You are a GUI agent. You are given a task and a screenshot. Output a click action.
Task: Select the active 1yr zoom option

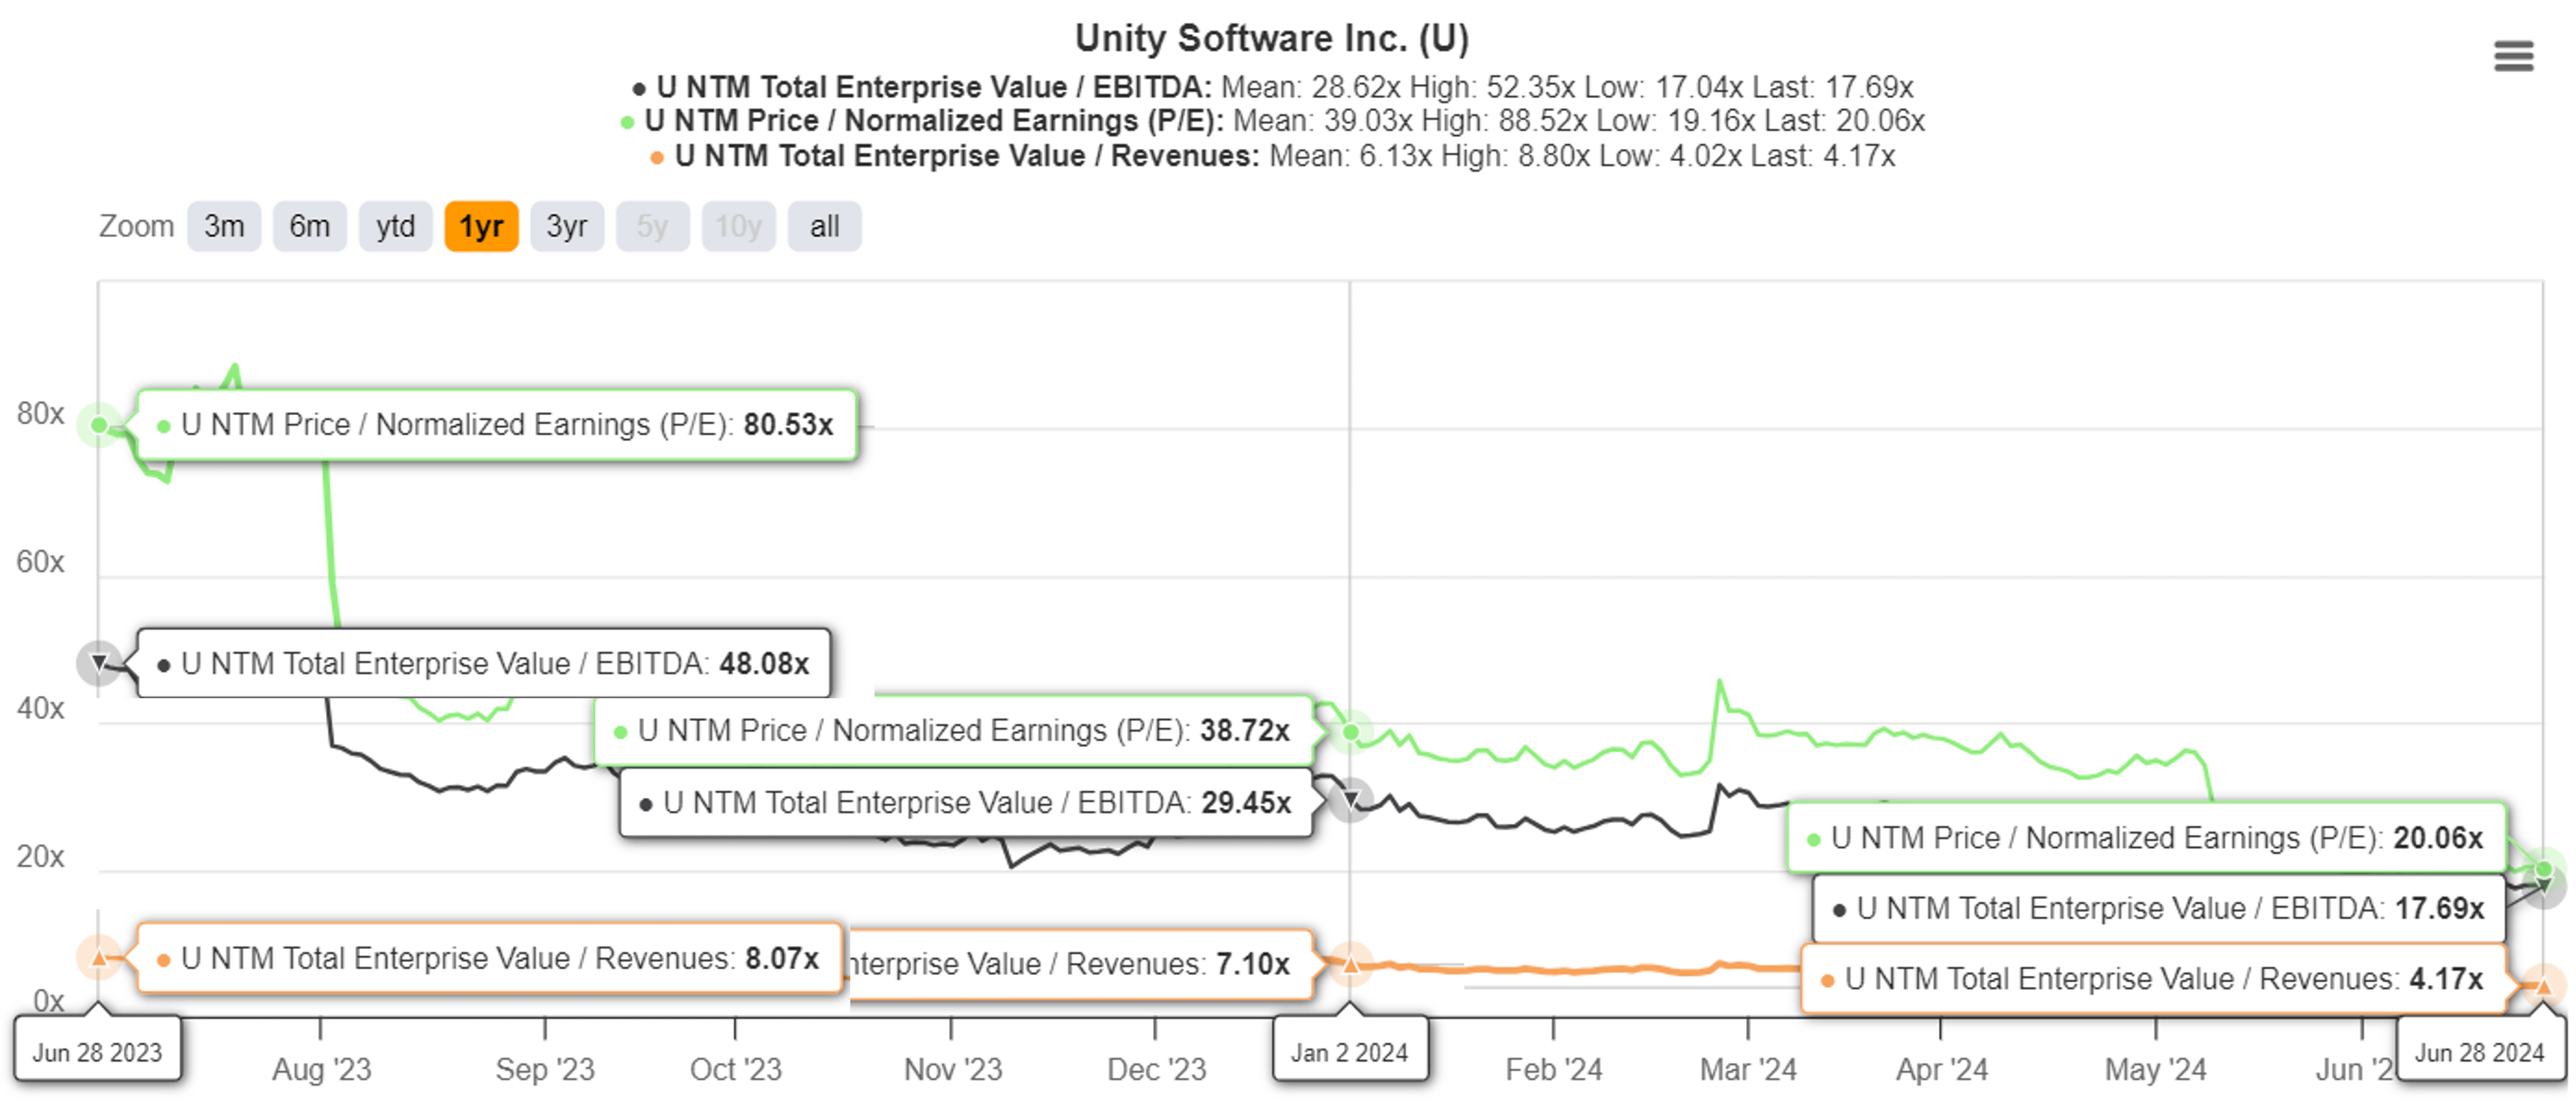[x=481, y=226]
